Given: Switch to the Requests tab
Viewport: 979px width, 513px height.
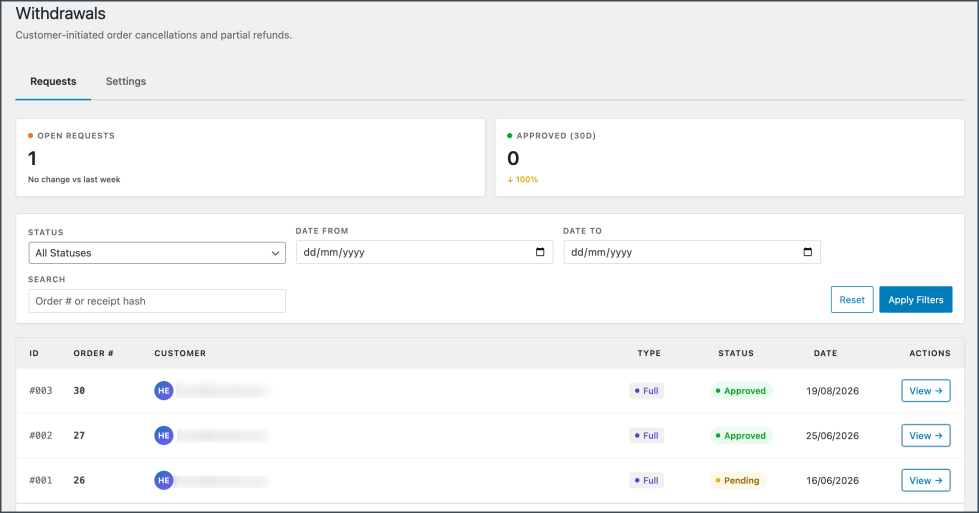Looking at the screenshot, I should [53, 81].
